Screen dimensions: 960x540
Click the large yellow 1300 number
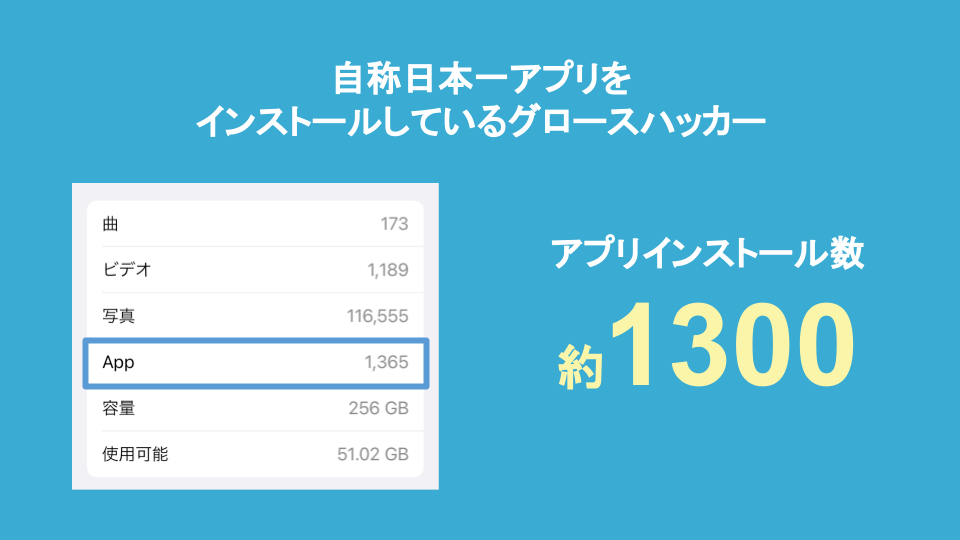tap(733, 345)
